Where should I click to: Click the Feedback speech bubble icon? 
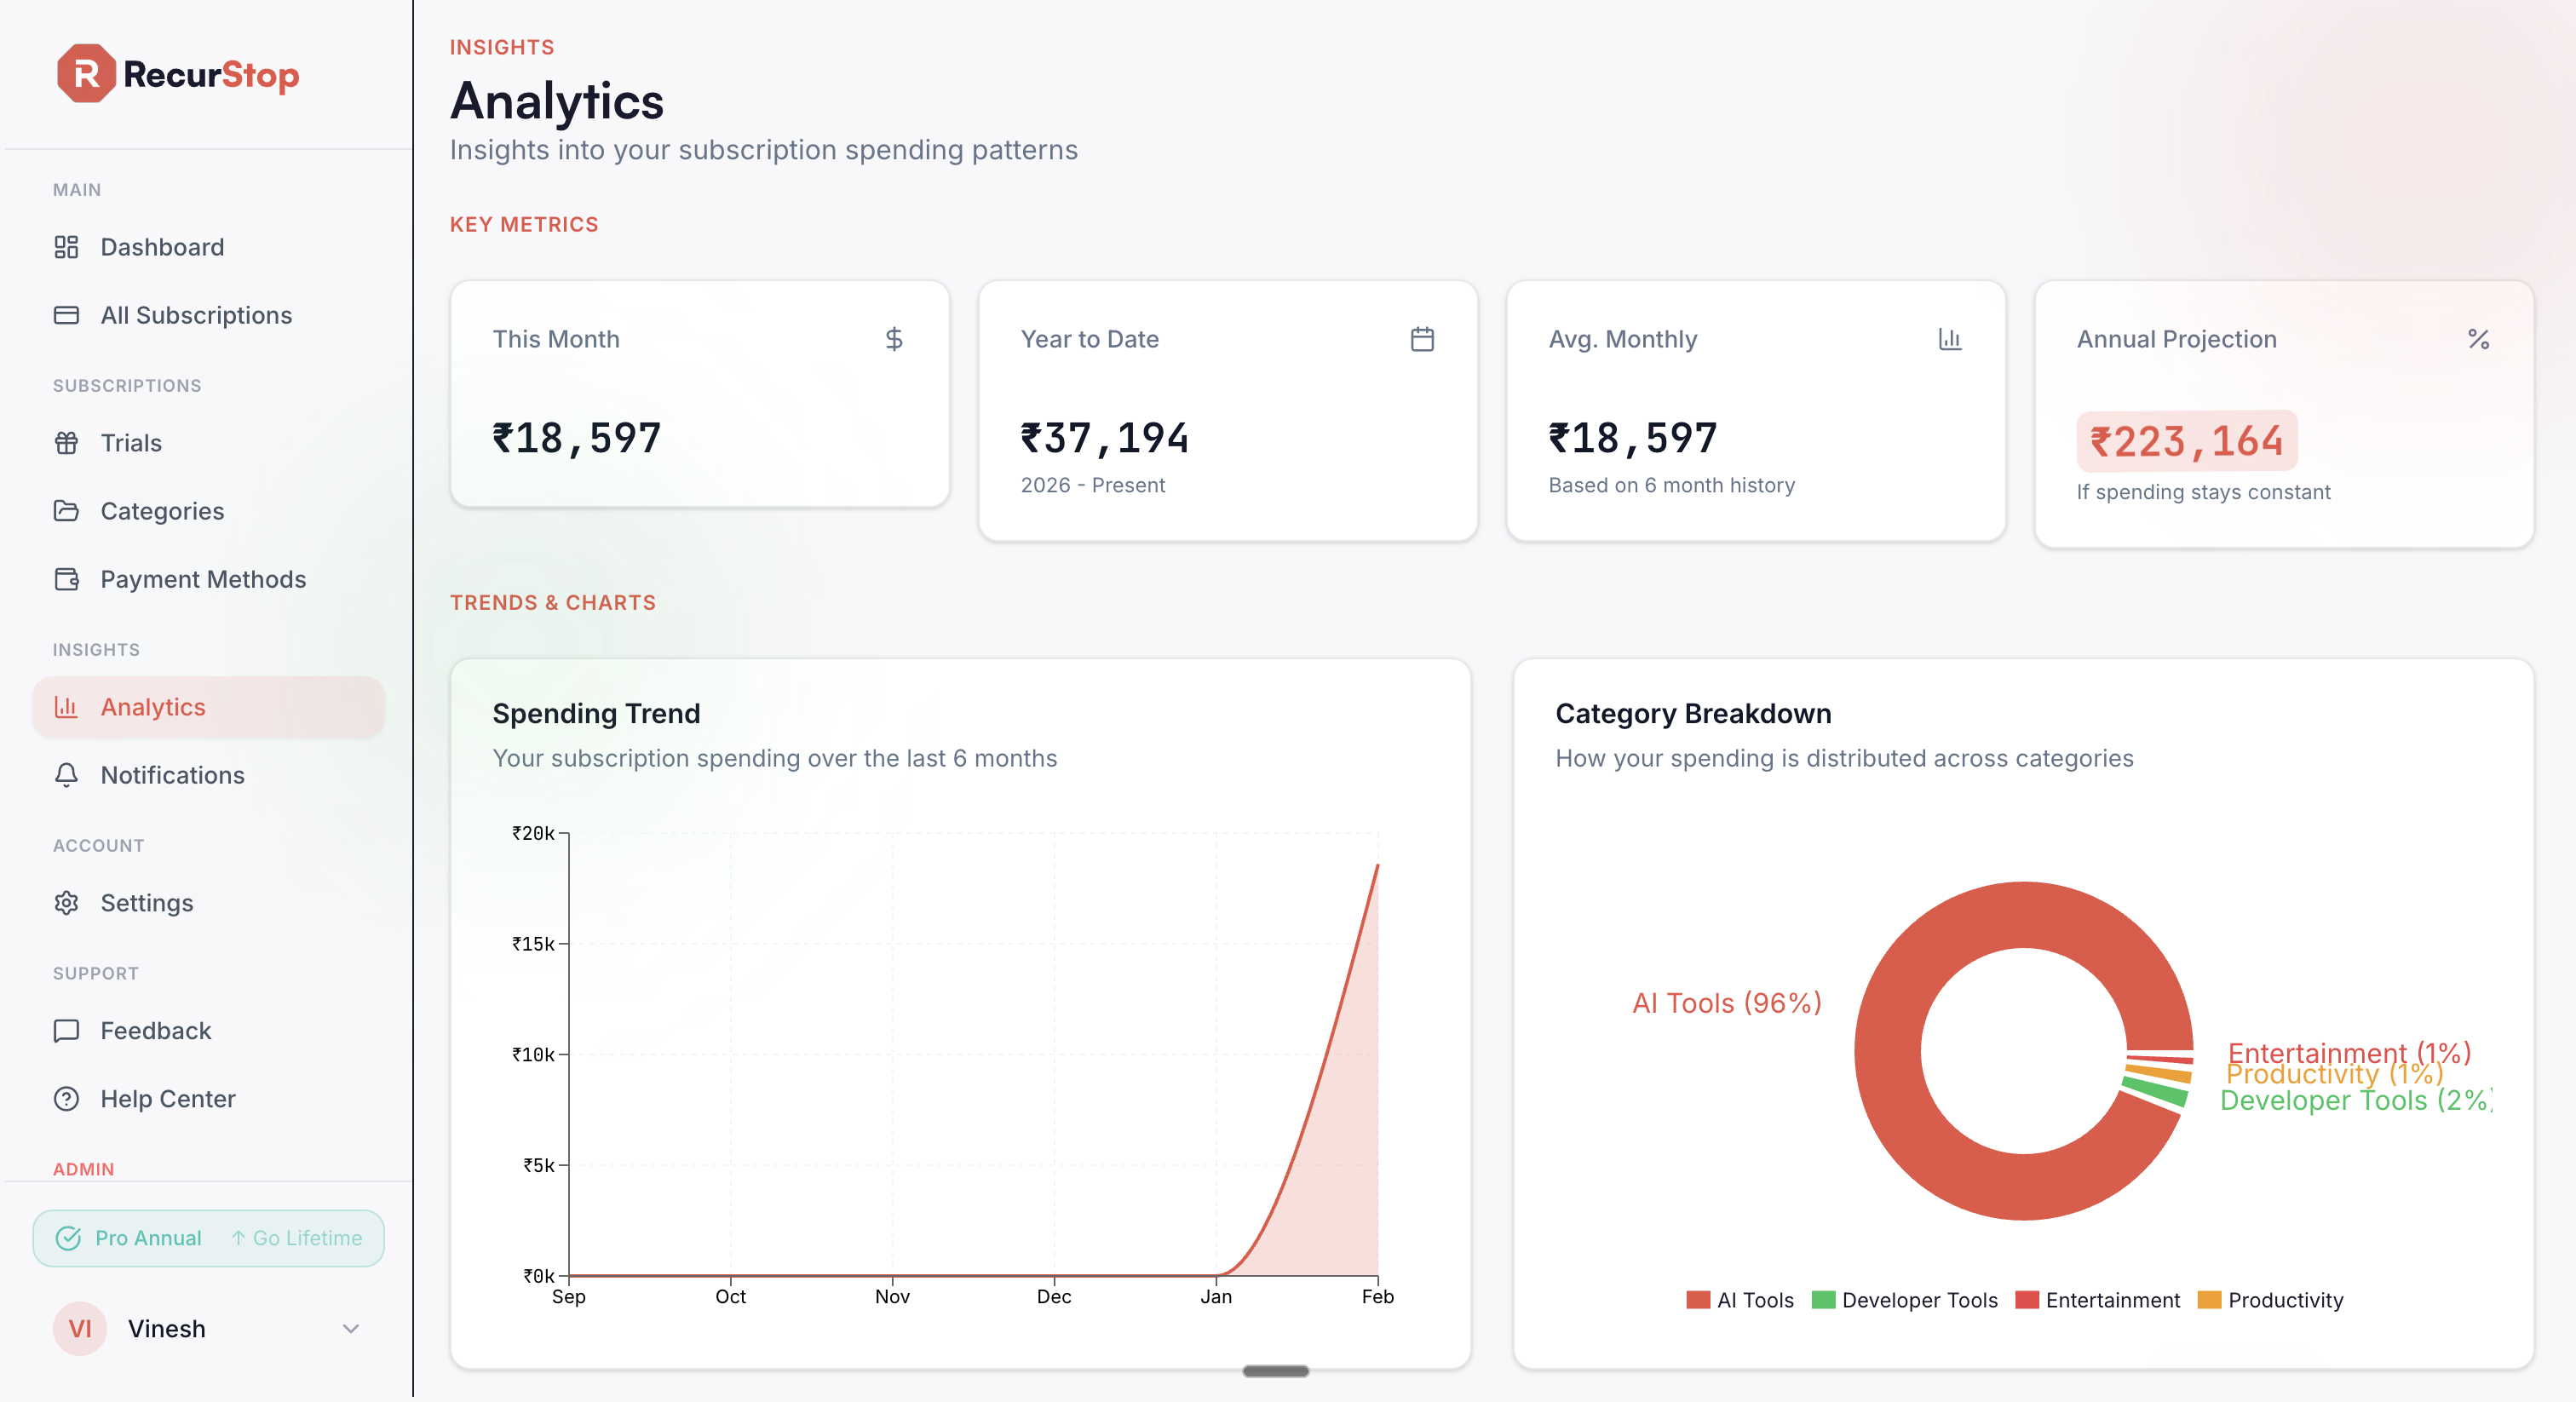click(67, 1031)
